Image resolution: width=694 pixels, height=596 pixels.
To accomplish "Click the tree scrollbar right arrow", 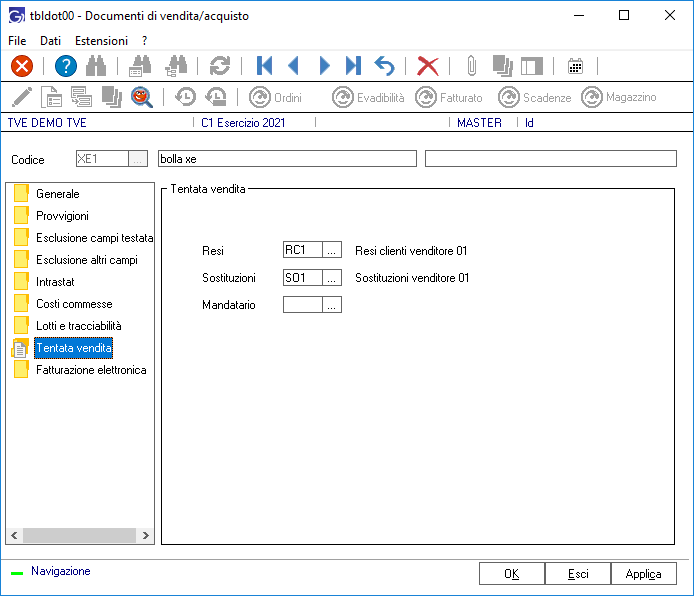I will click(146, 535).
